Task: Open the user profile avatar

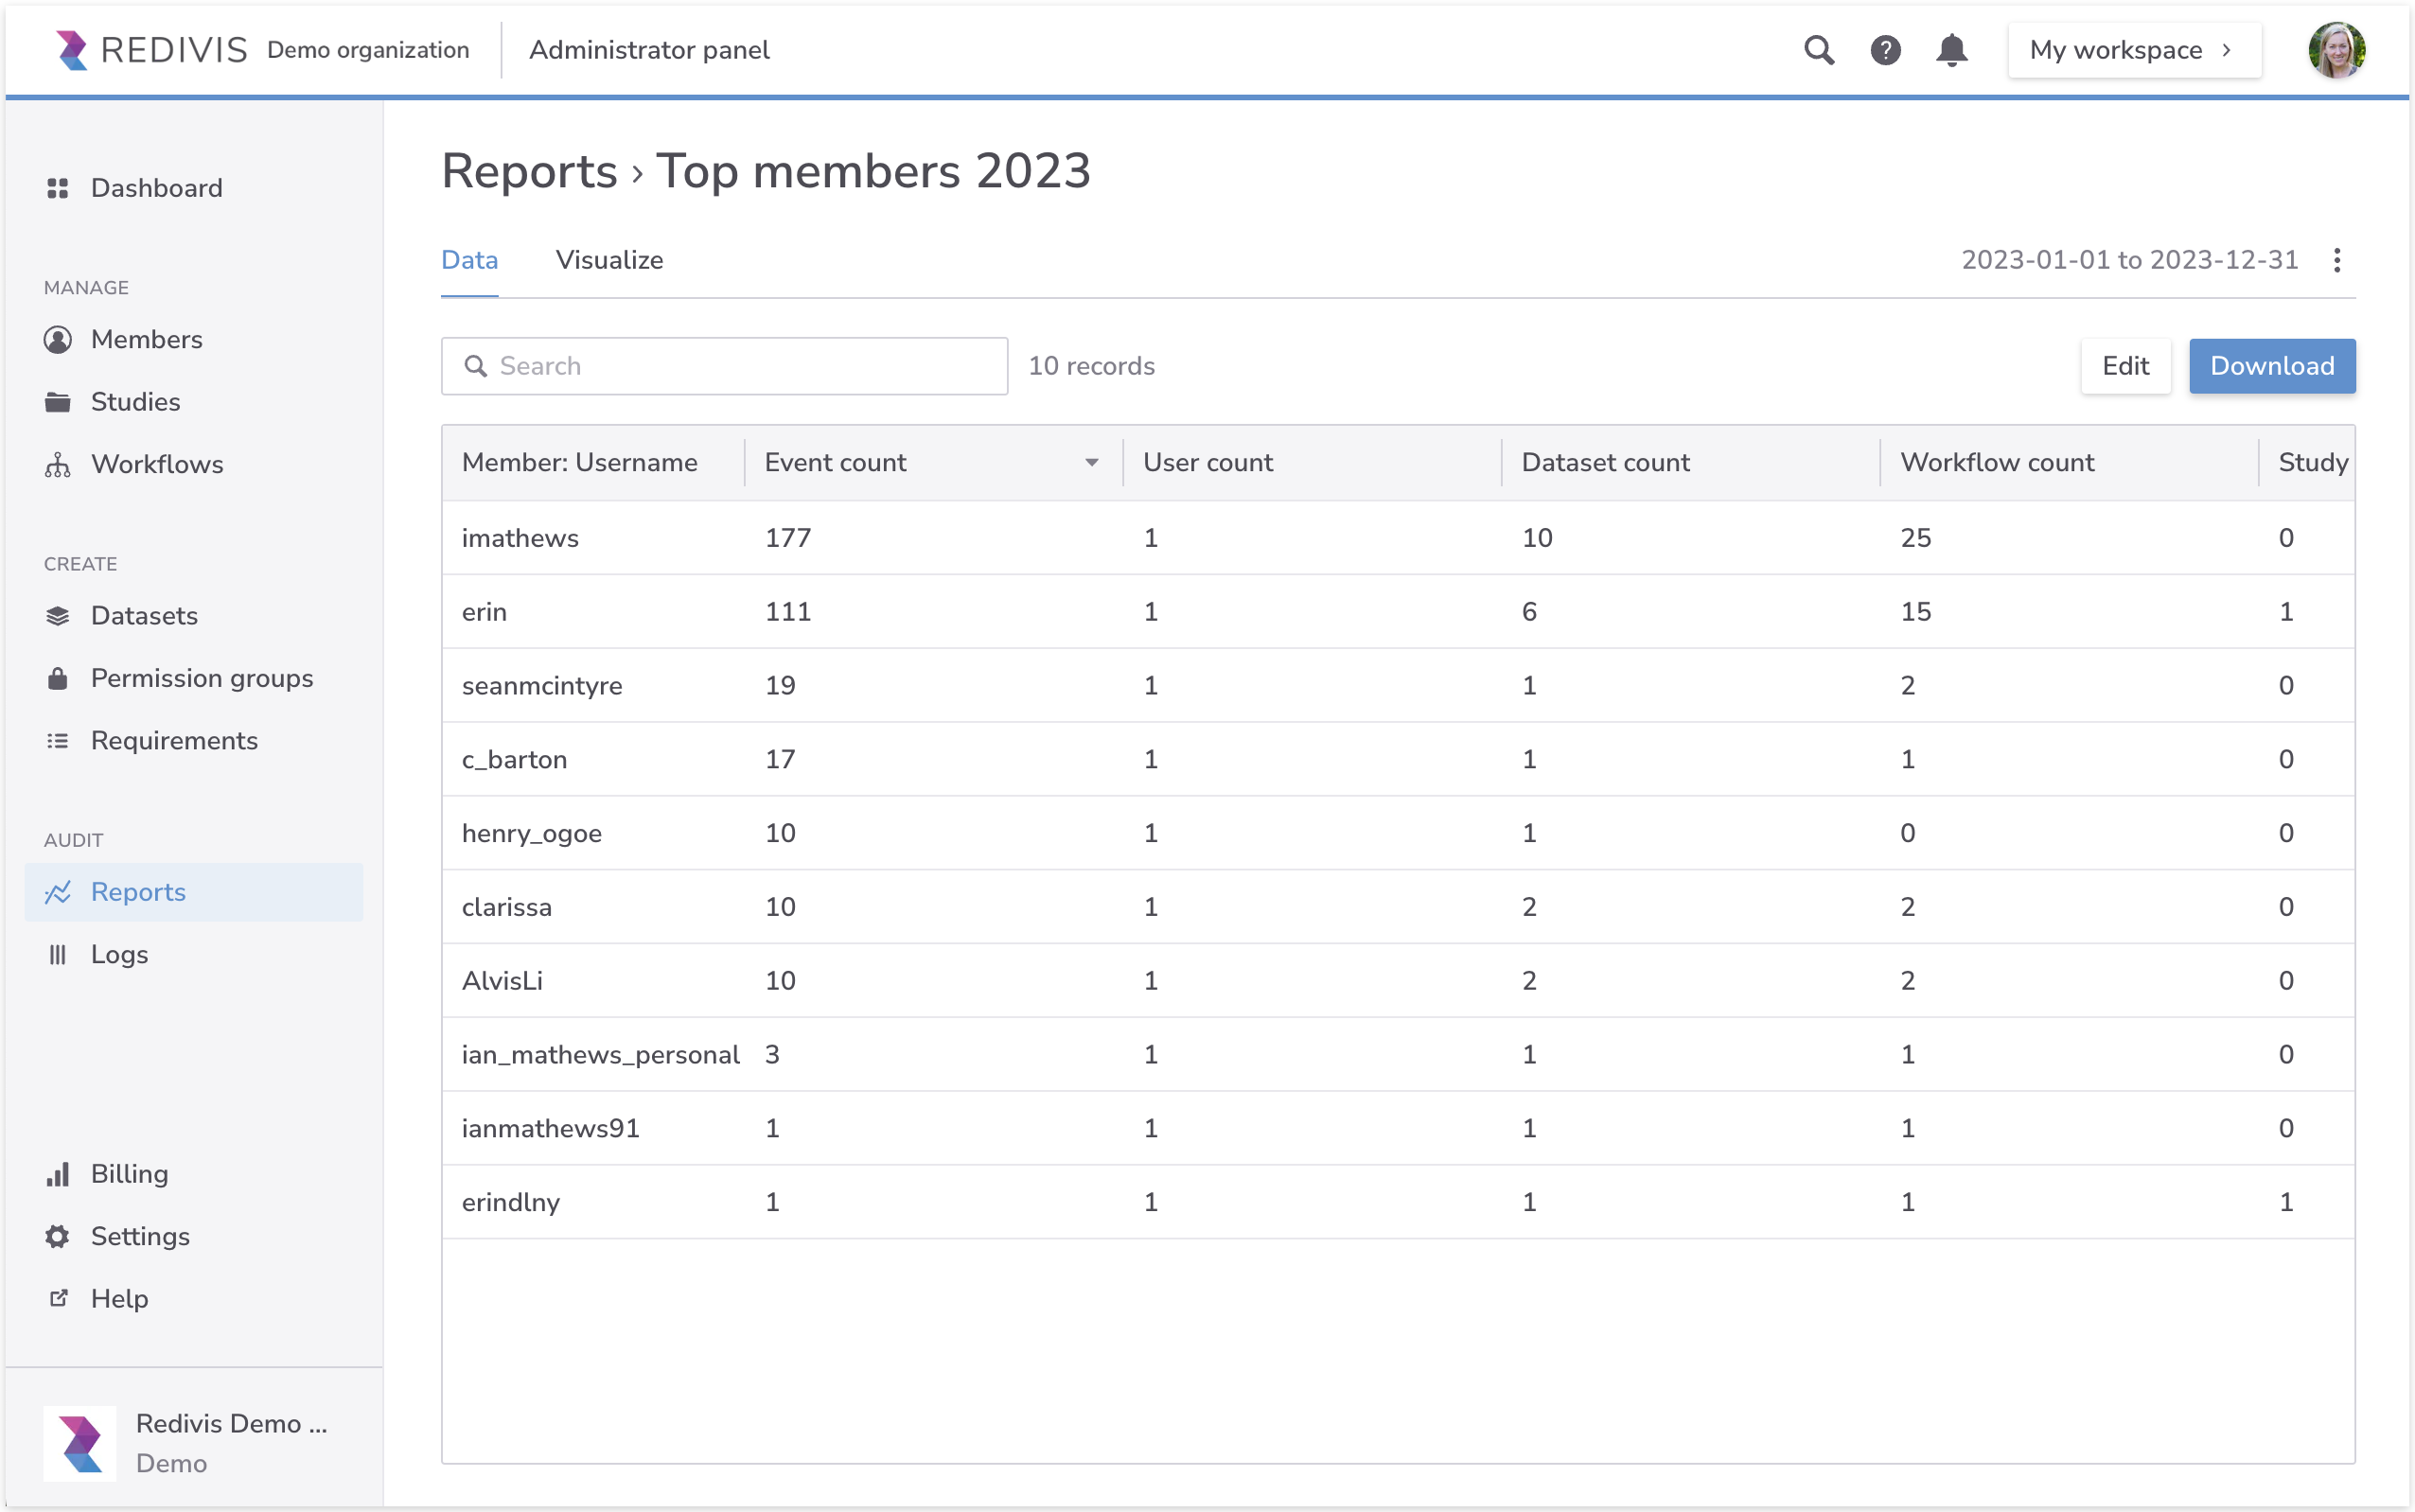Action: click(x=2335, y=50)
